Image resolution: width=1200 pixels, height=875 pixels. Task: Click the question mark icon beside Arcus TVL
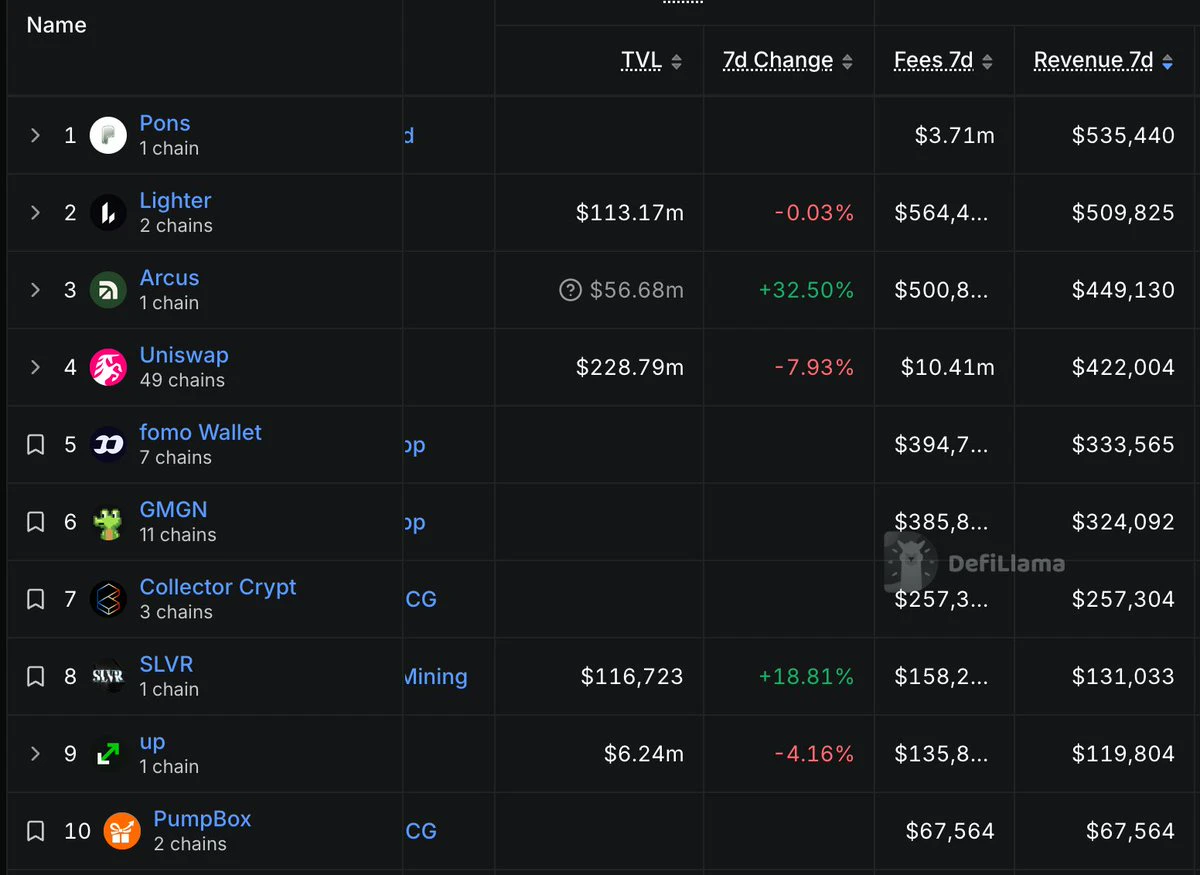pos(570,290)
